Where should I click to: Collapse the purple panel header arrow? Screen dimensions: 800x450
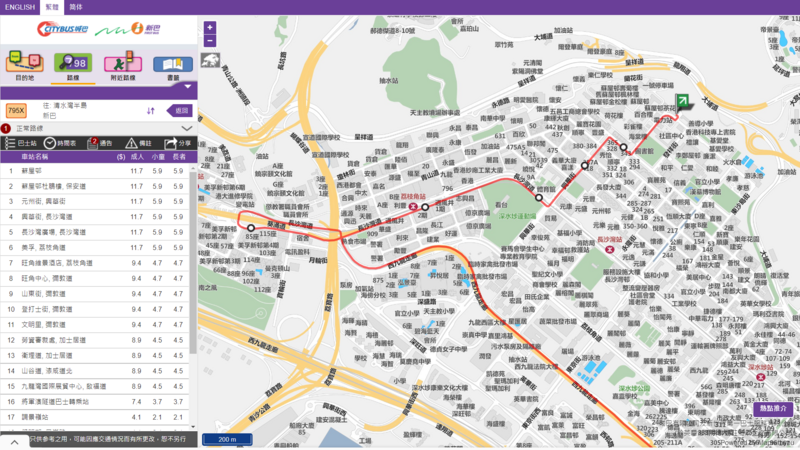186,87
